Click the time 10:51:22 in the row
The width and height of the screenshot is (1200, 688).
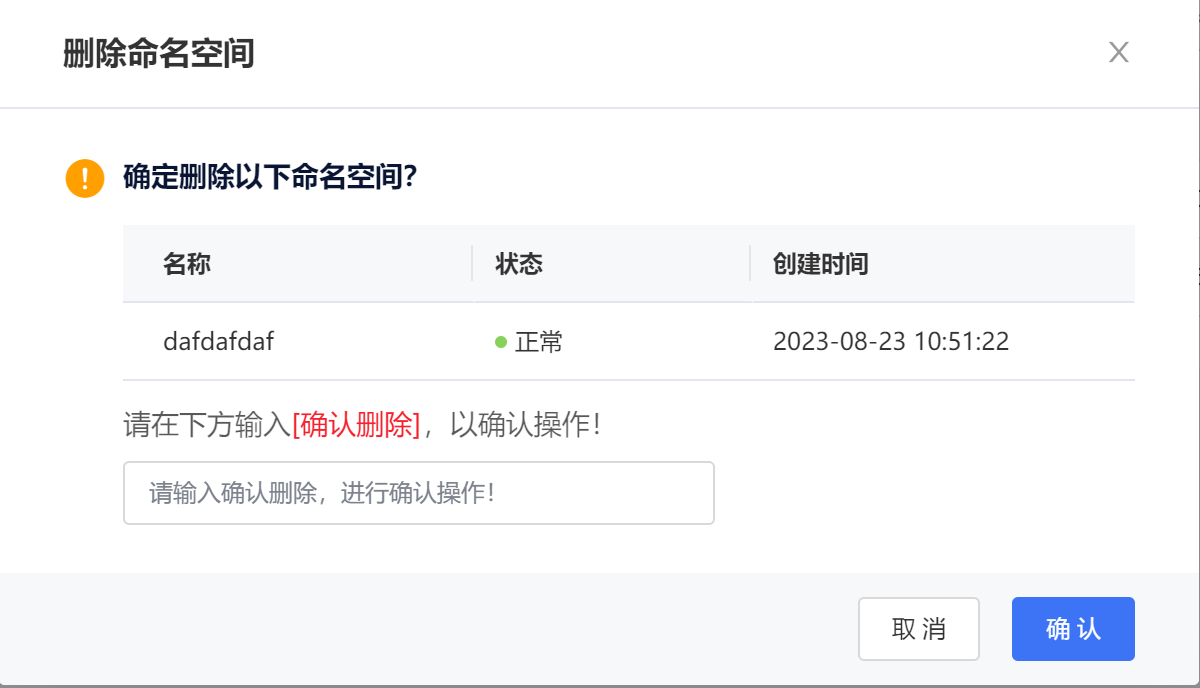tap(962, 342)
